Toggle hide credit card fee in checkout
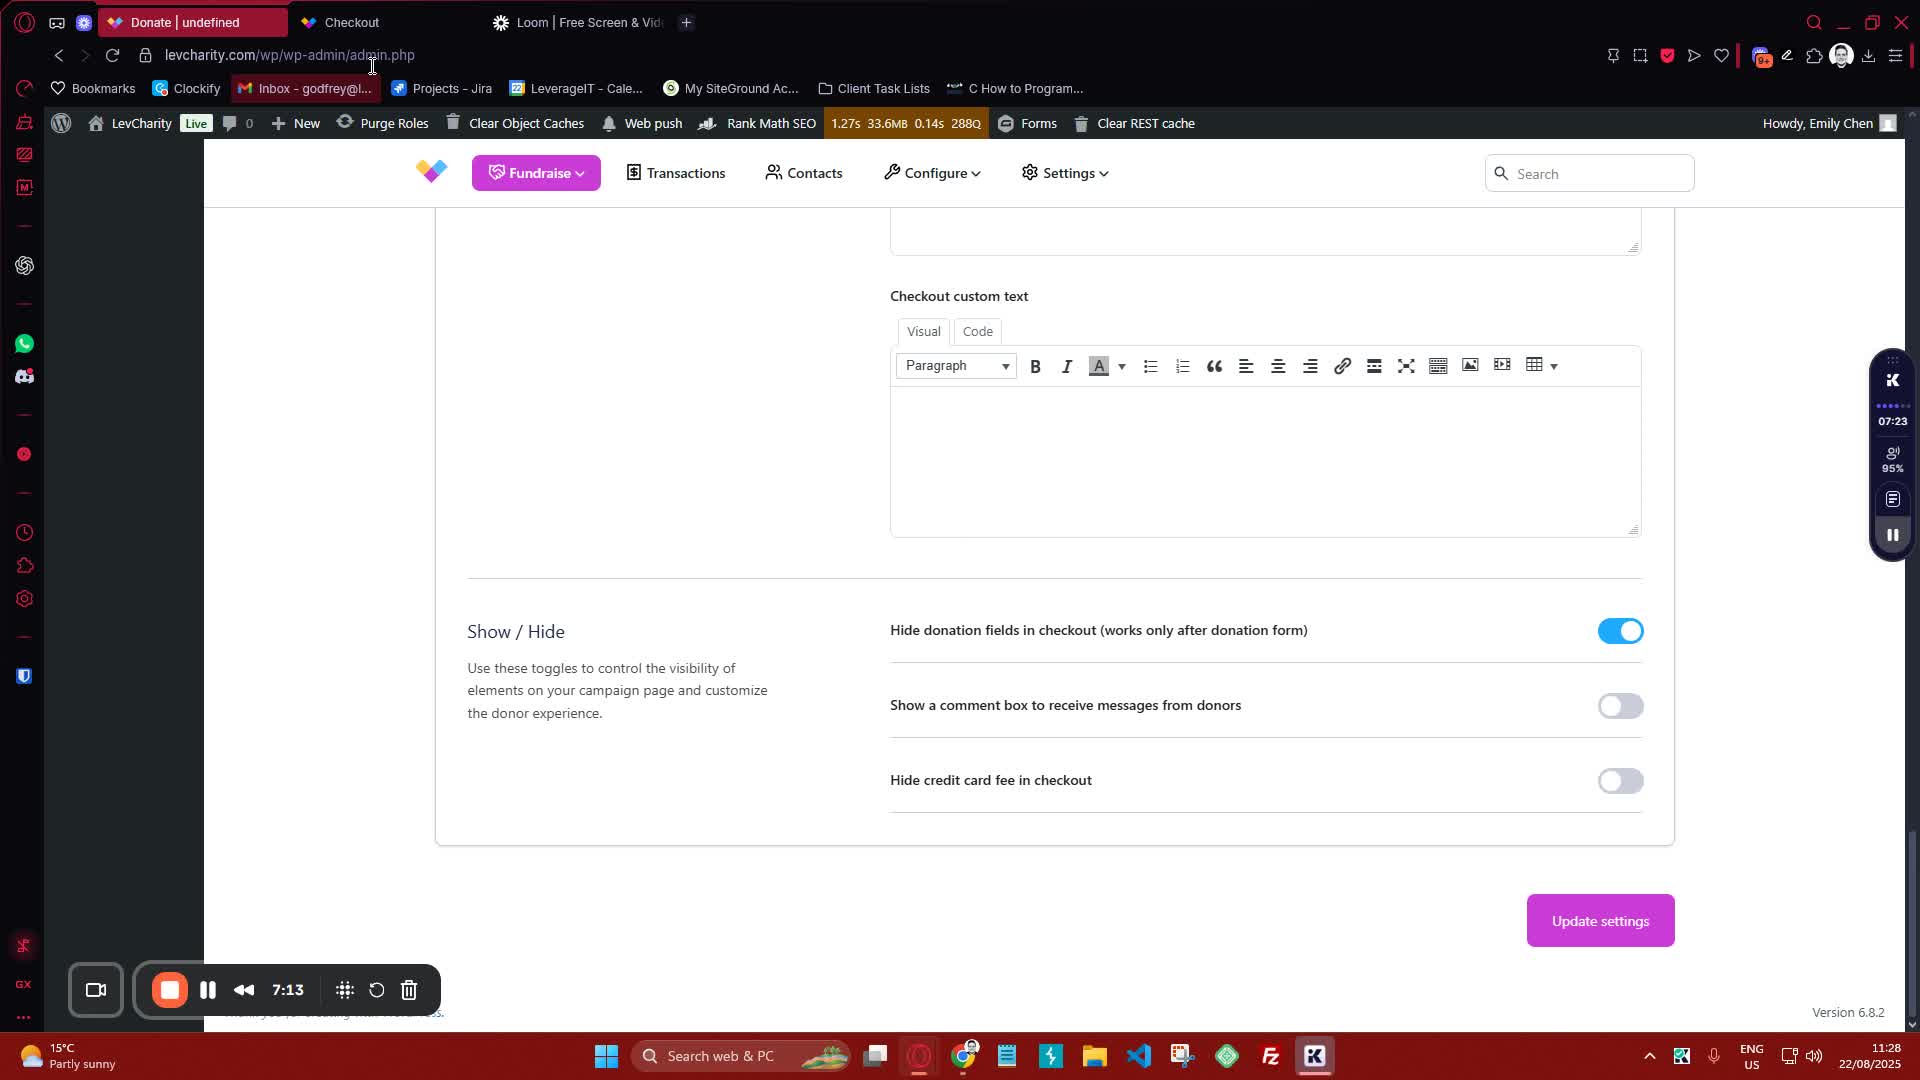Image resolution: width=1920 pixels, height=1080 pixels. coord(1620,781)
